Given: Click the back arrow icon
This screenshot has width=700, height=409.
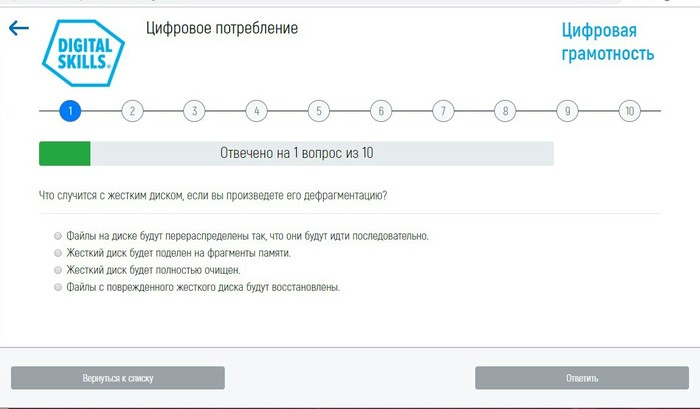Looking at the screenshot, I should [x=19, y=28].
